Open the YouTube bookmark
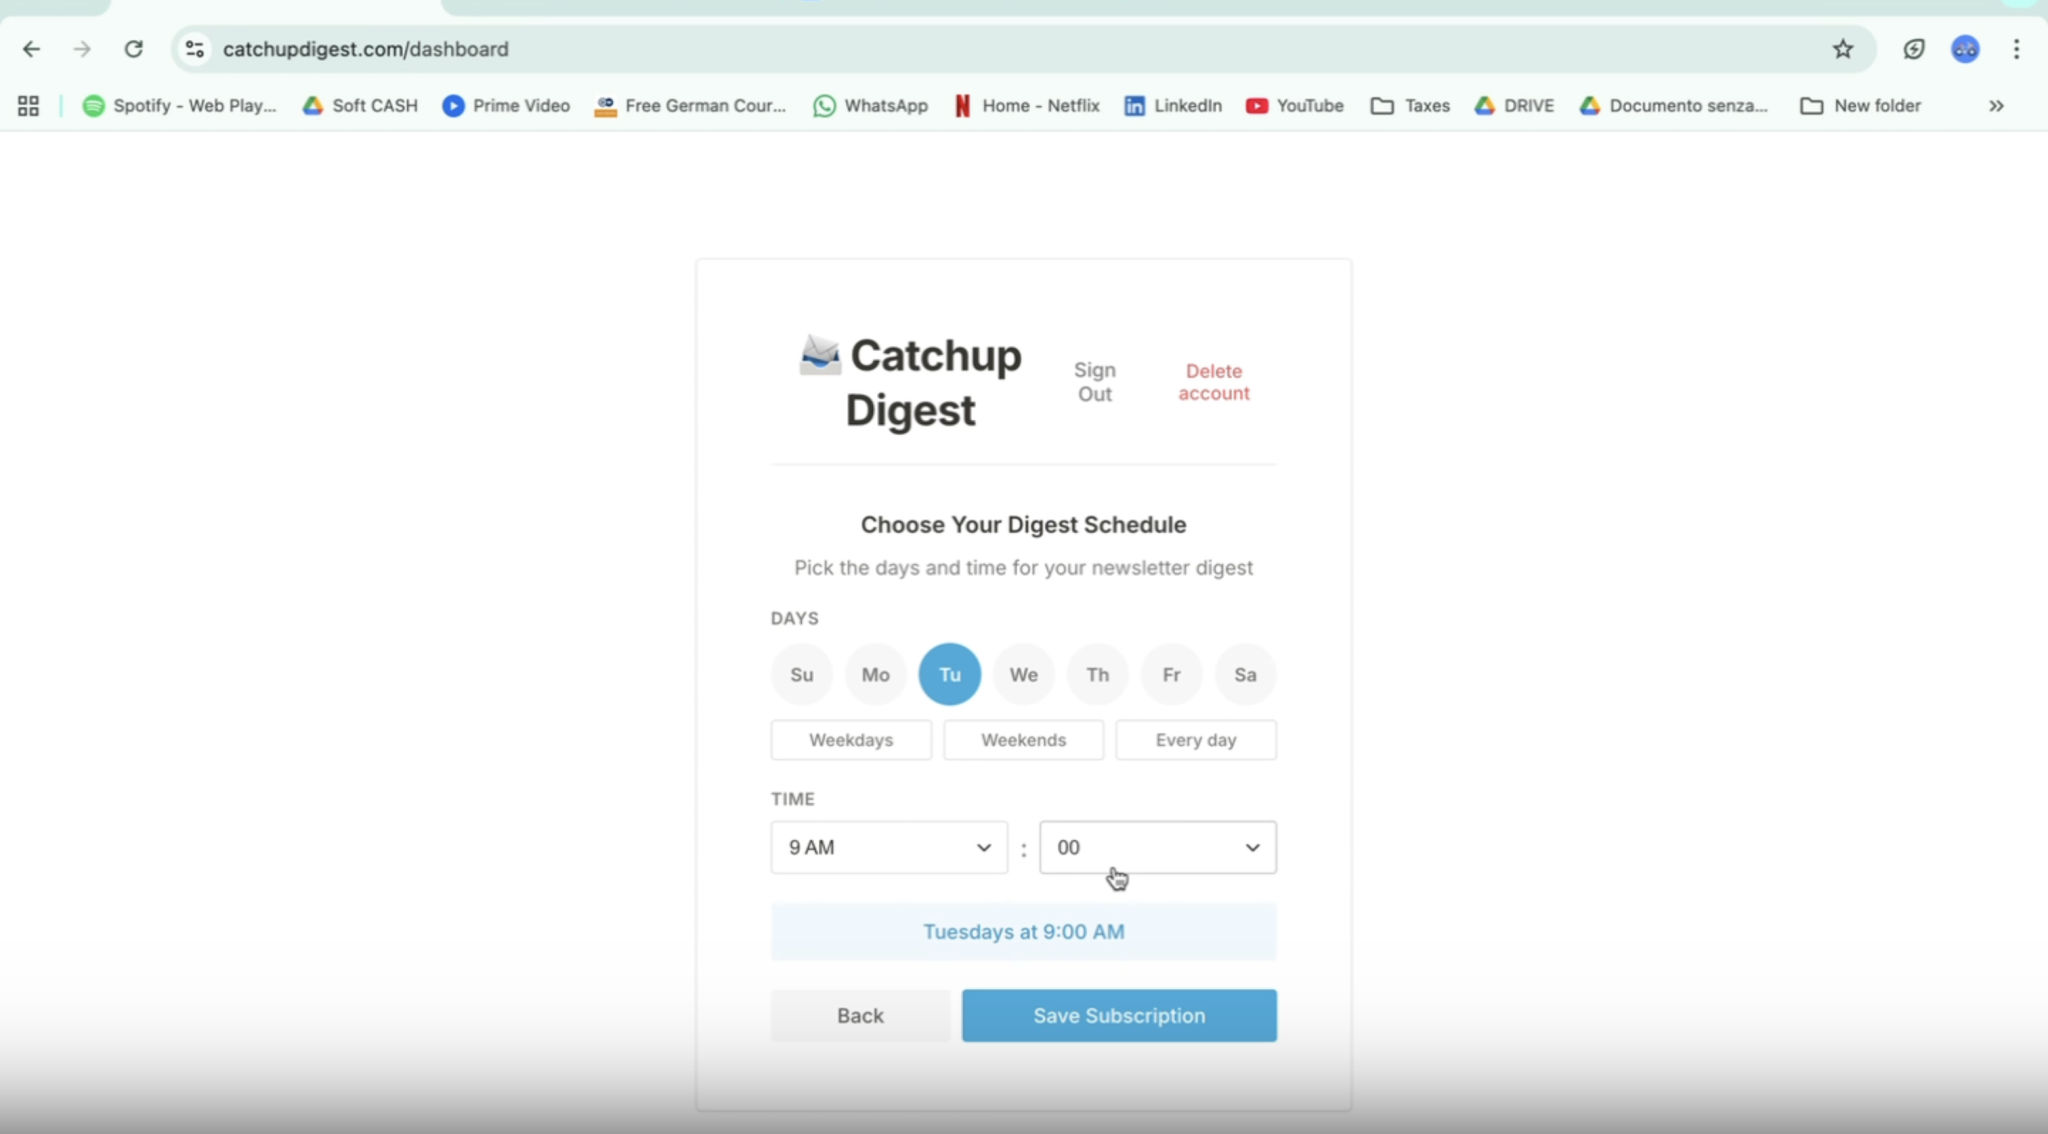This screenshot has width=2048, height=1134. pos(1295,106)
